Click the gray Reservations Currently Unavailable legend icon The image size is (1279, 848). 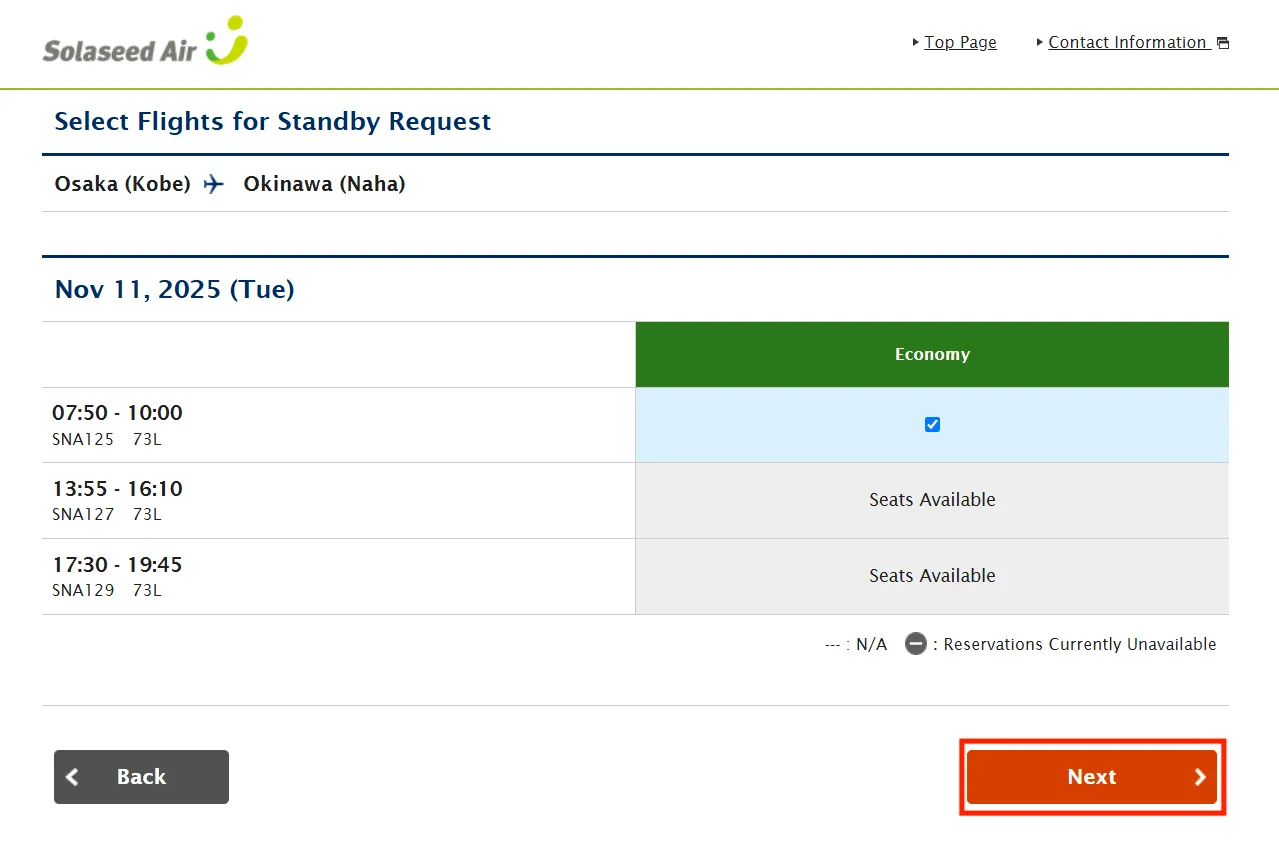(916, 644)
